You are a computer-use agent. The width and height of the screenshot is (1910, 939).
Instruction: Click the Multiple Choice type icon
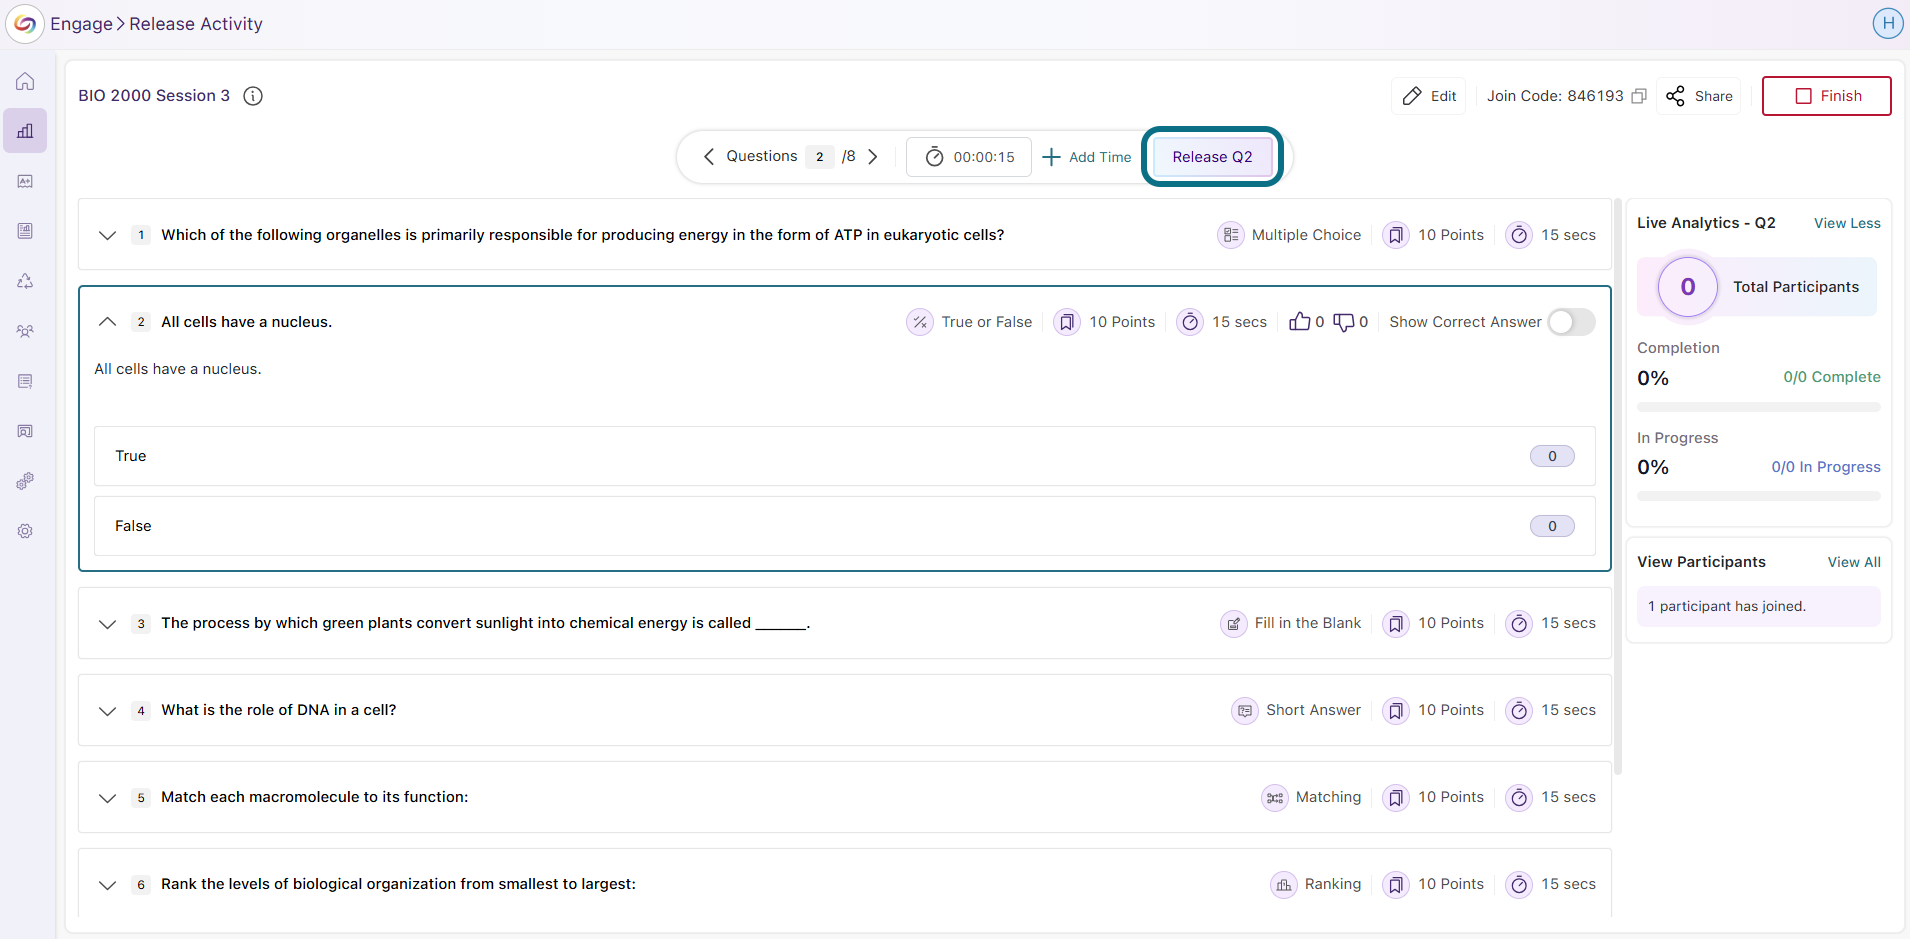click(x=1230, y=235)
